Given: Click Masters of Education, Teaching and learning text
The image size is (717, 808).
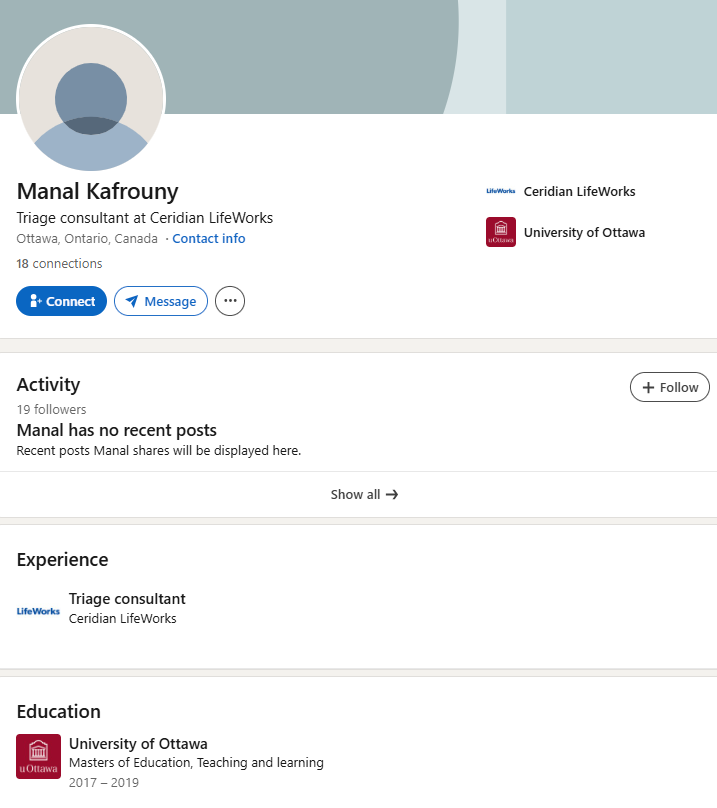Looking at the screenshot, I should click(196, 762).
